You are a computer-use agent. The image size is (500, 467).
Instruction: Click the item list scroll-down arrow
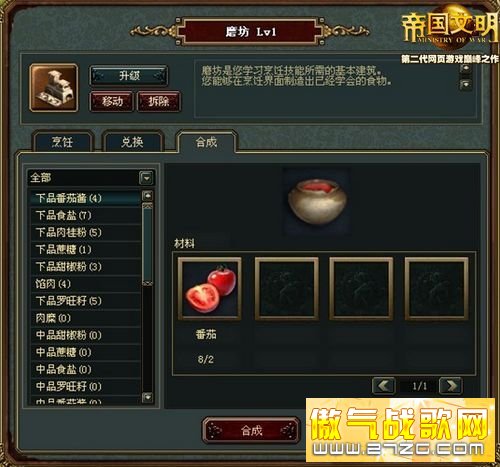tap(147, 397)
